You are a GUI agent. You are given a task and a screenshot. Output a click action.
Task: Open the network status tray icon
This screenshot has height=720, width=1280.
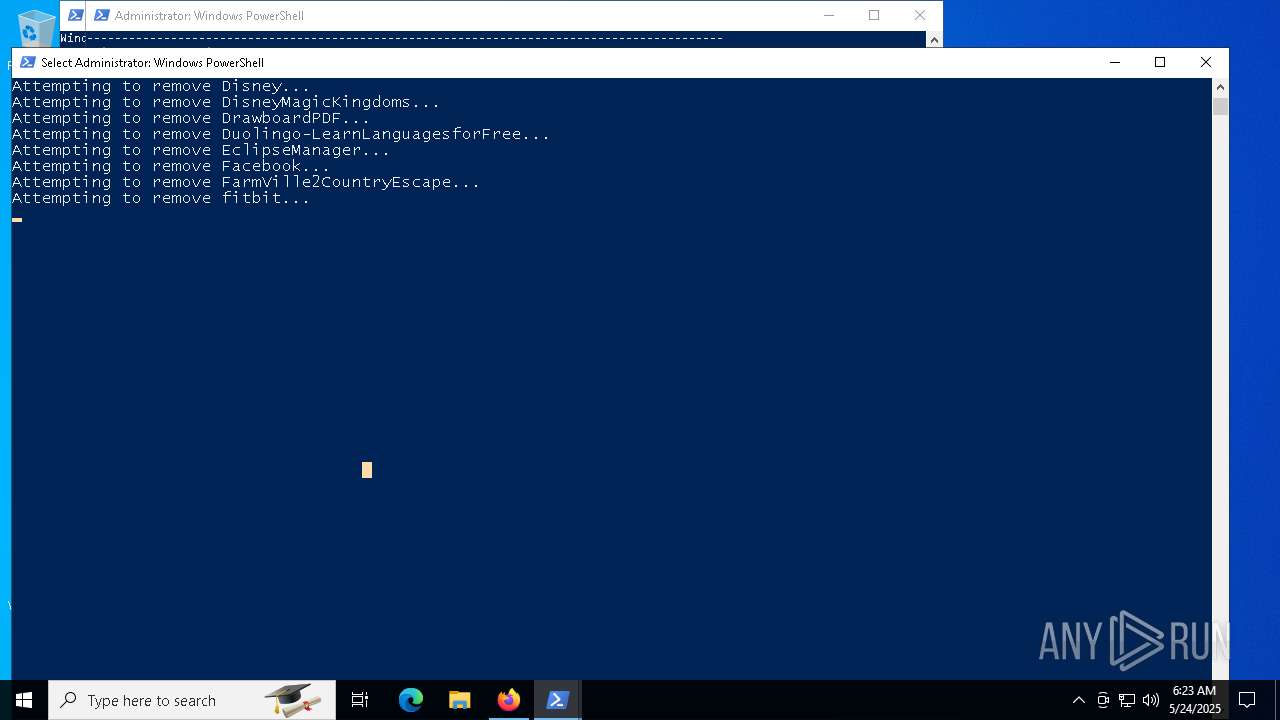pyautogui.click(x=1127, y=700)
